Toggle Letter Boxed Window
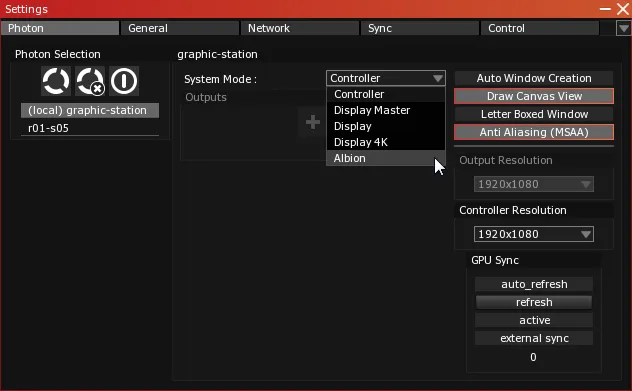The height and width of the screenshot is (391, 632). [x=534, y=114]
